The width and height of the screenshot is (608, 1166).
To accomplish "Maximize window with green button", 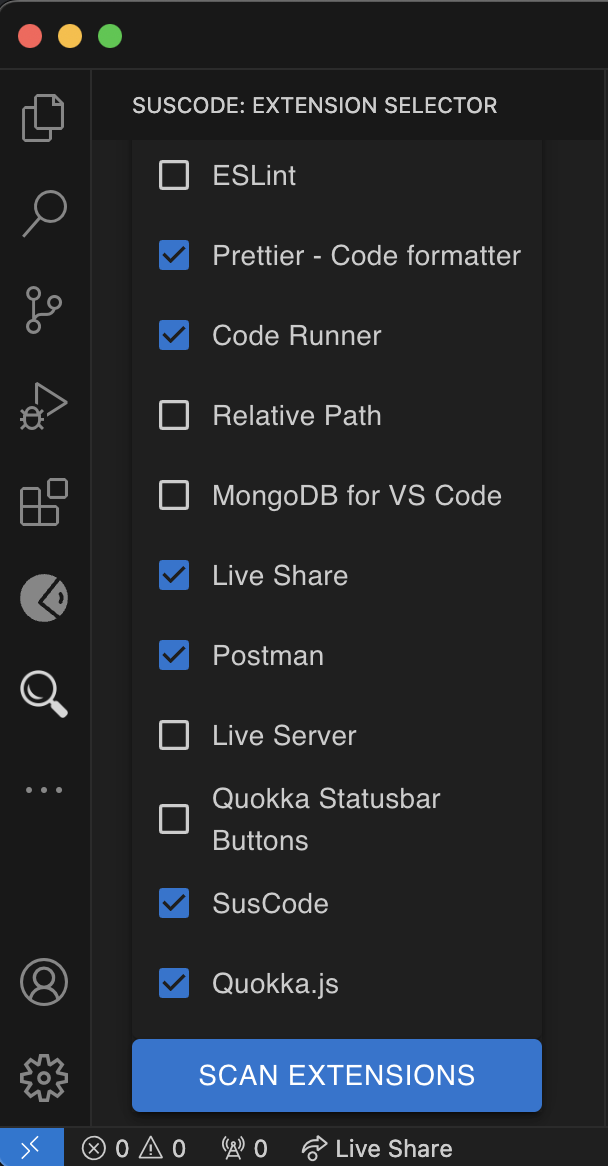I will [x=110, y=36].
